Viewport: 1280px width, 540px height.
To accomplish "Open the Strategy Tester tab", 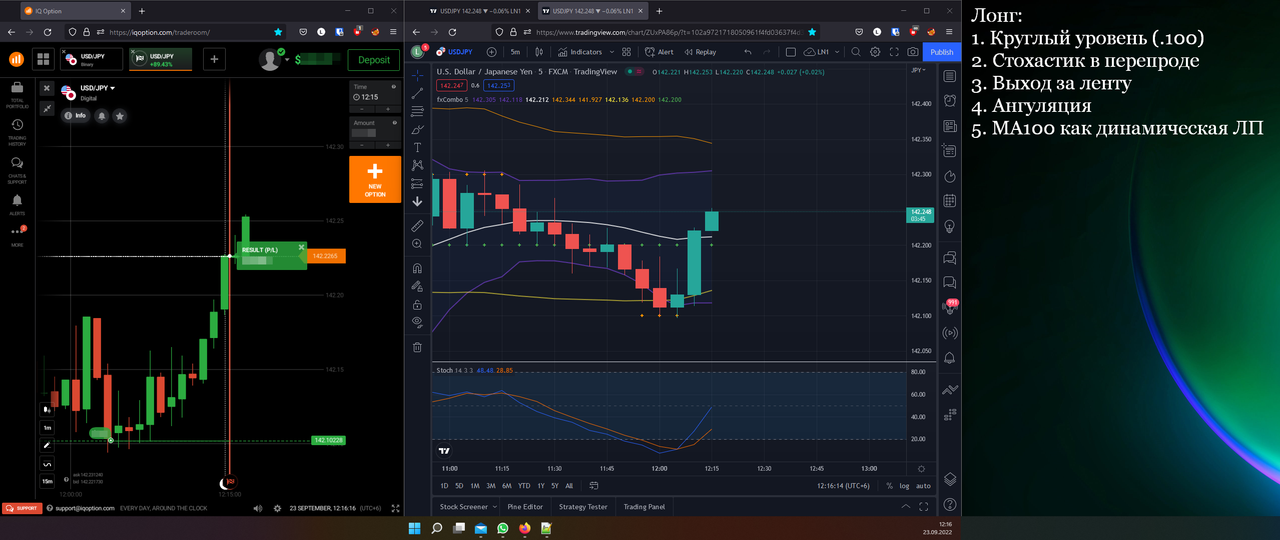I will (x=583, y=507).
